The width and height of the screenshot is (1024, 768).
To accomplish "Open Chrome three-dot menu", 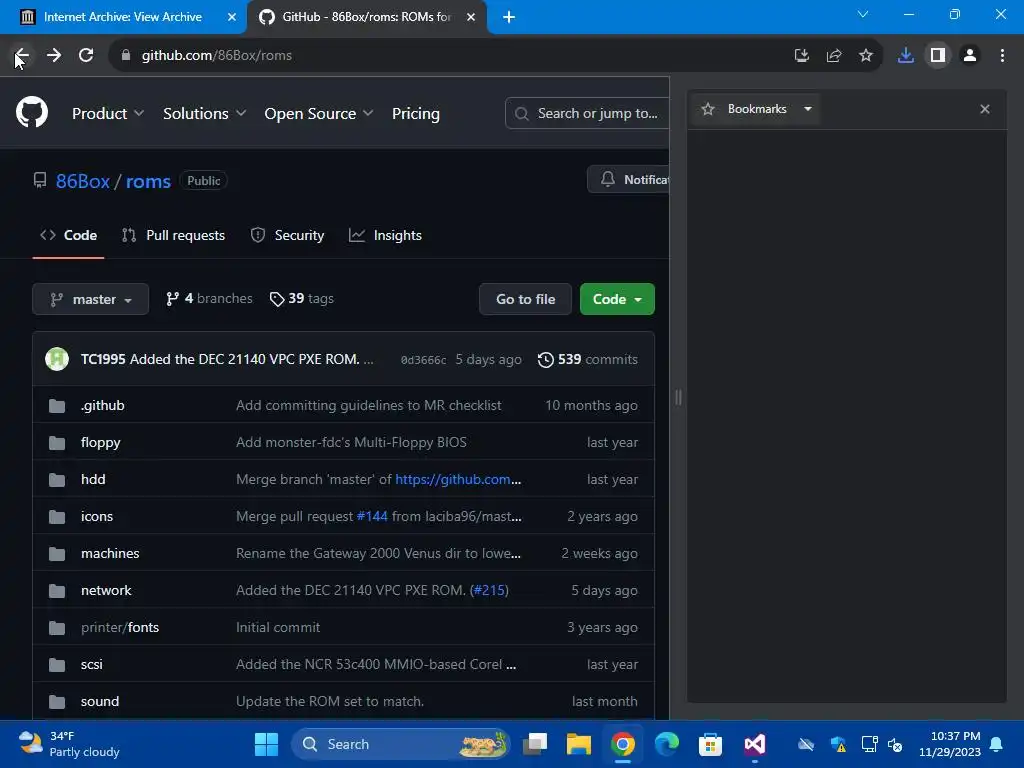I will (x=1002, y=56).
